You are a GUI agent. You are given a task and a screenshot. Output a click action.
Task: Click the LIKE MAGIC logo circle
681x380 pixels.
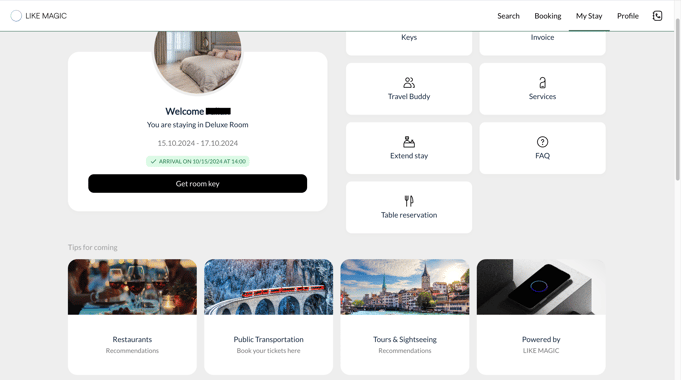point(16,16)
